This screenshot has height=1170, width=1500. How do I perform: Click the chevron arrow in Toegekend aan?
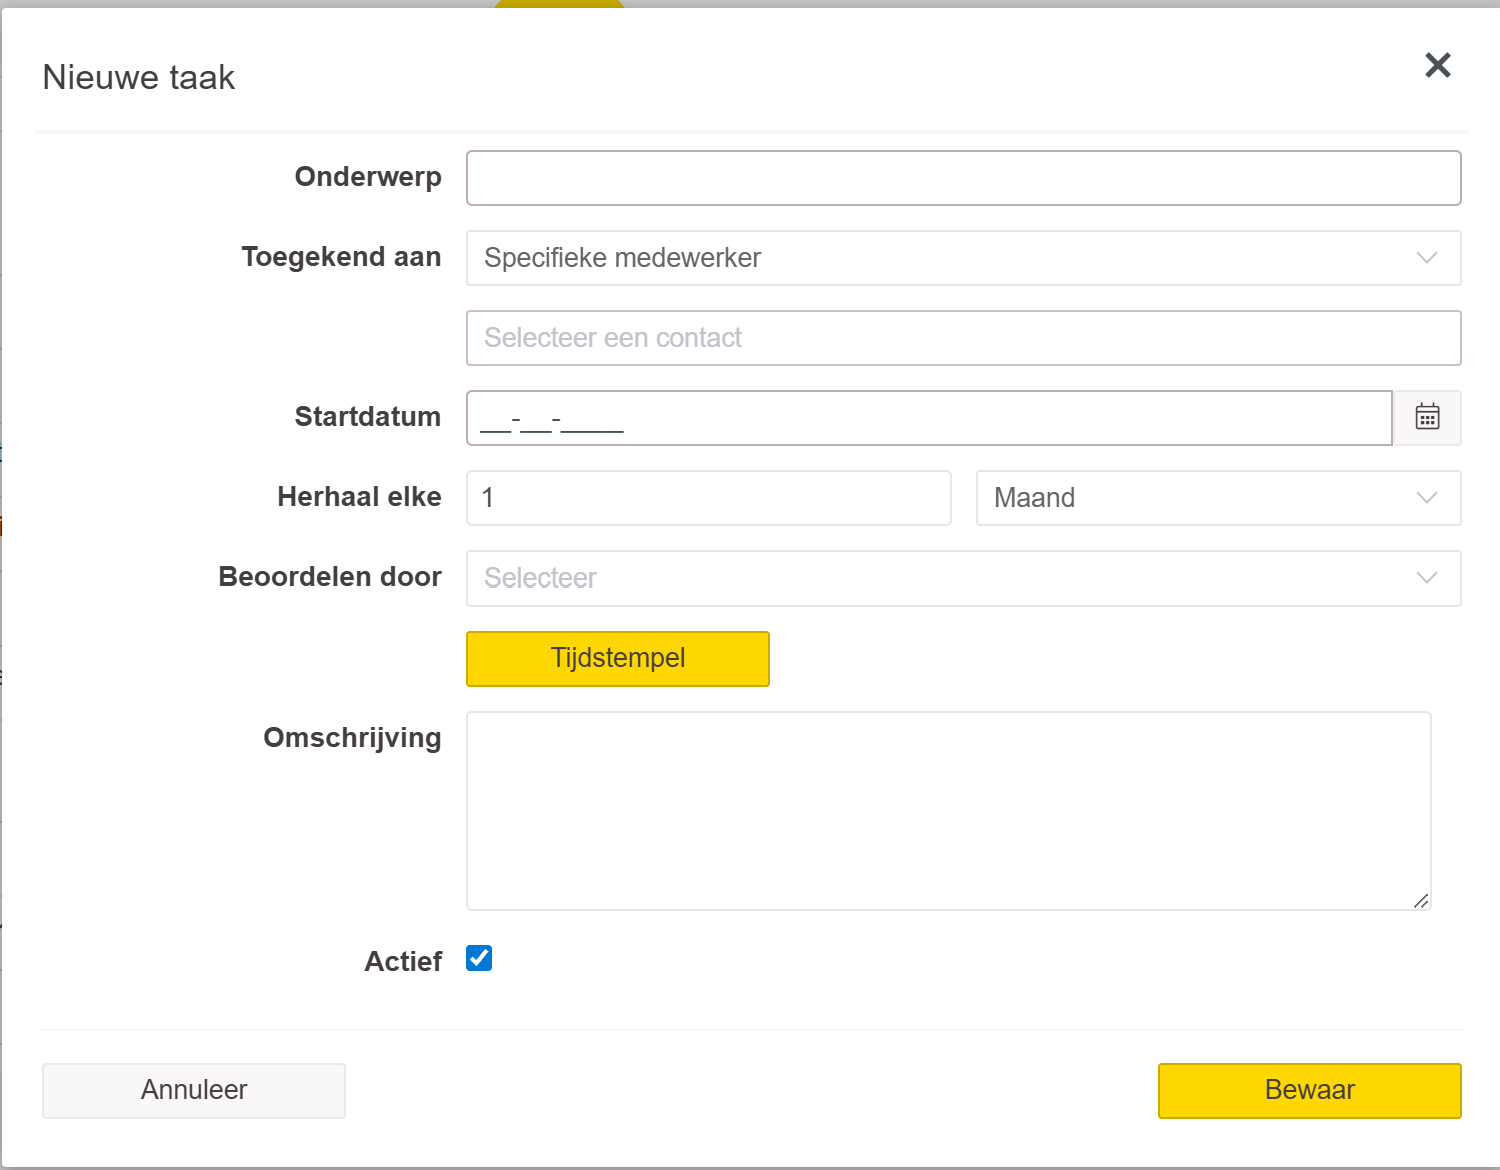point(1427,258)
